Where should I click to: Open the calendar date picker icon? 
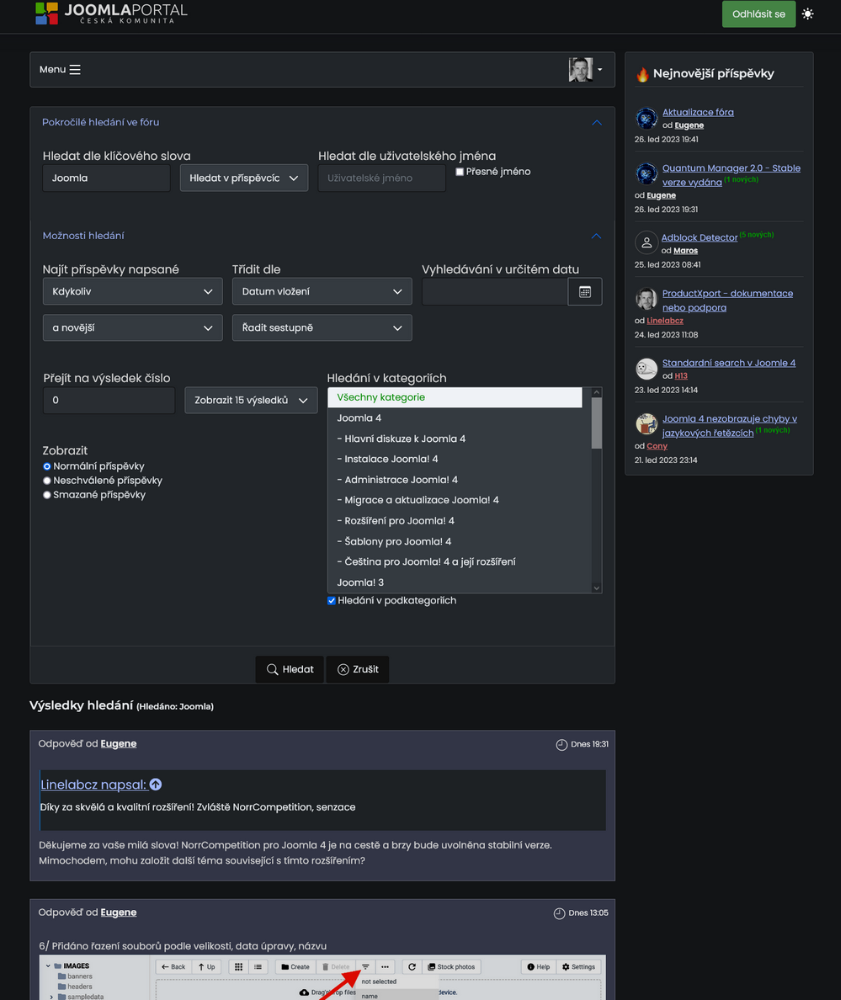(585, 291)
